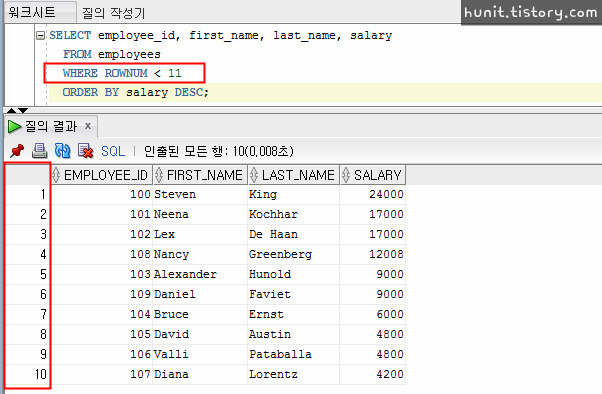Select the employee ID cell 100

click(x=102, y=194)
